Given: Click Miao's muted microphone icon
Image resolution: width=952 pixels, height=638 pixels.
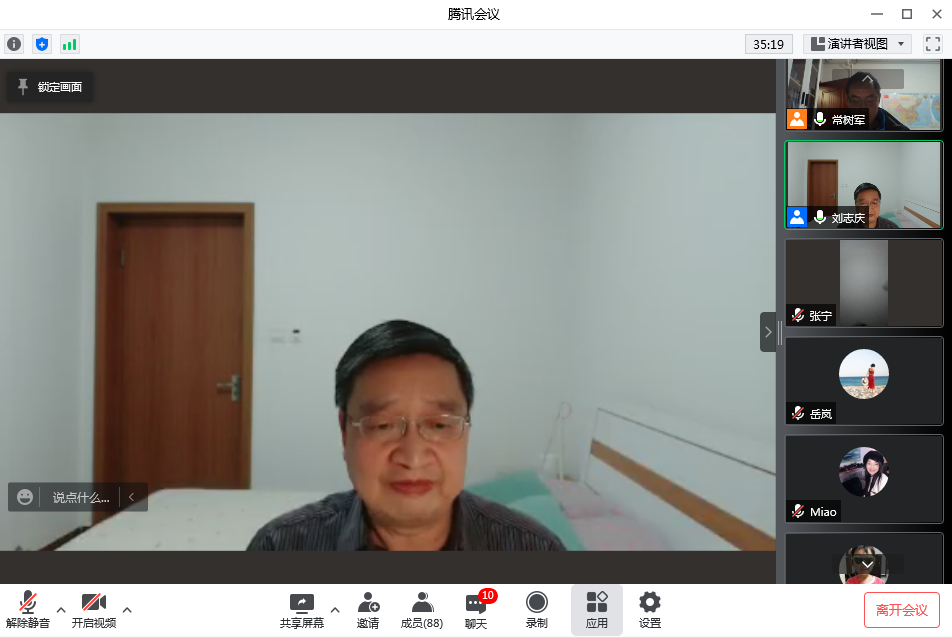Looking at the screenshot, I should pos(798,511).
